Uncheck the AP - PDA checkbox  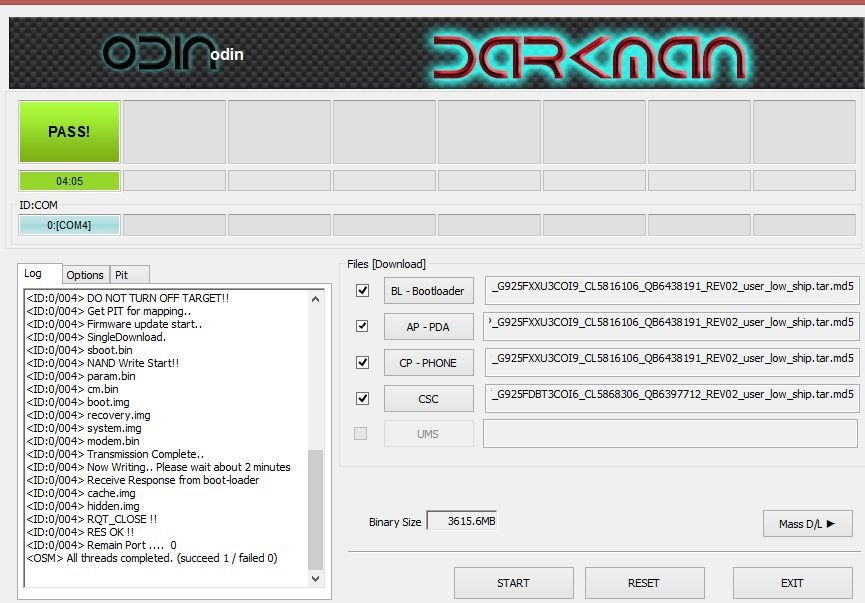(362, 326)
